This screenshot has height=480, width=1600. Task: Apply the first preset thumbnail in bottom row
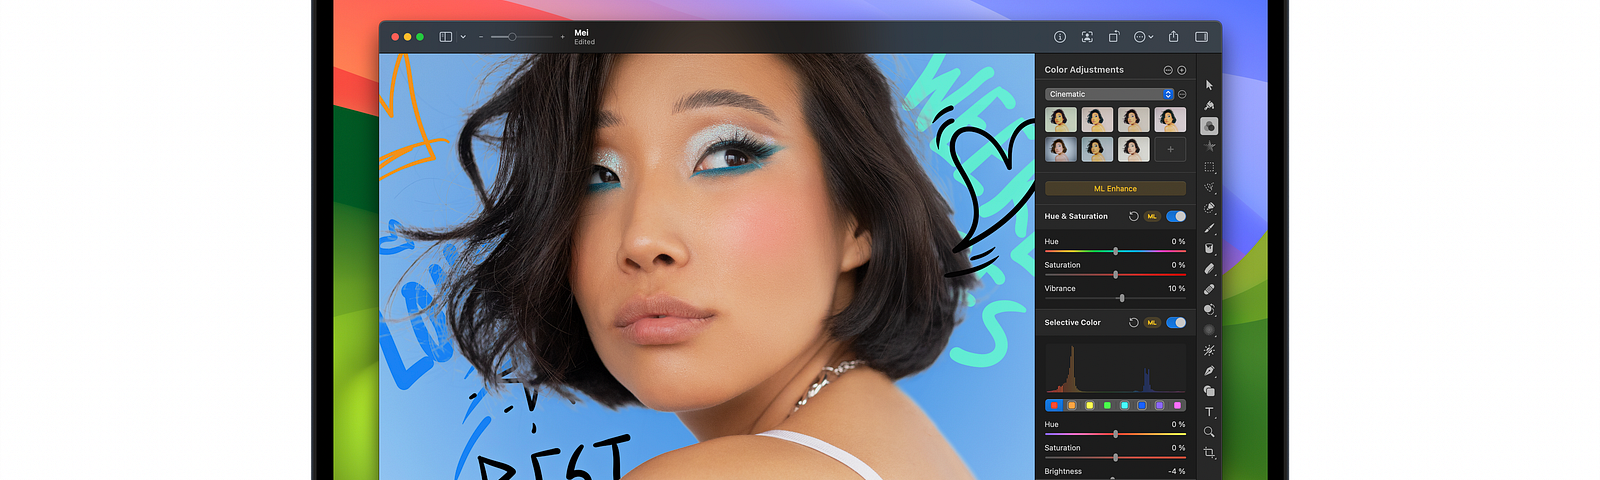[1061, 149]
